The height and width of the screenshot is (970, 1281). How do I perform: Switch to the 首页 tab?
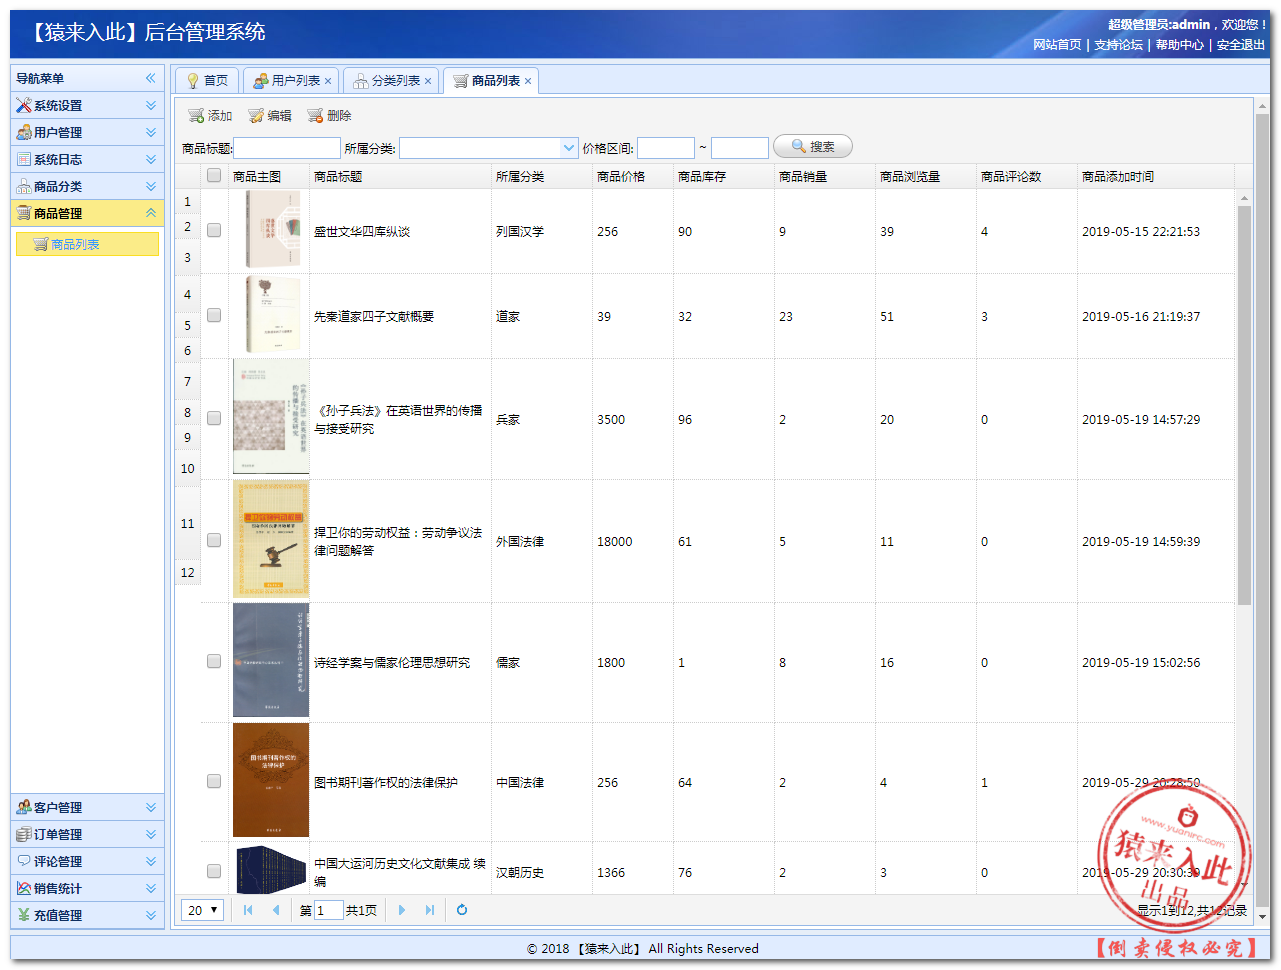coord(208,81)
